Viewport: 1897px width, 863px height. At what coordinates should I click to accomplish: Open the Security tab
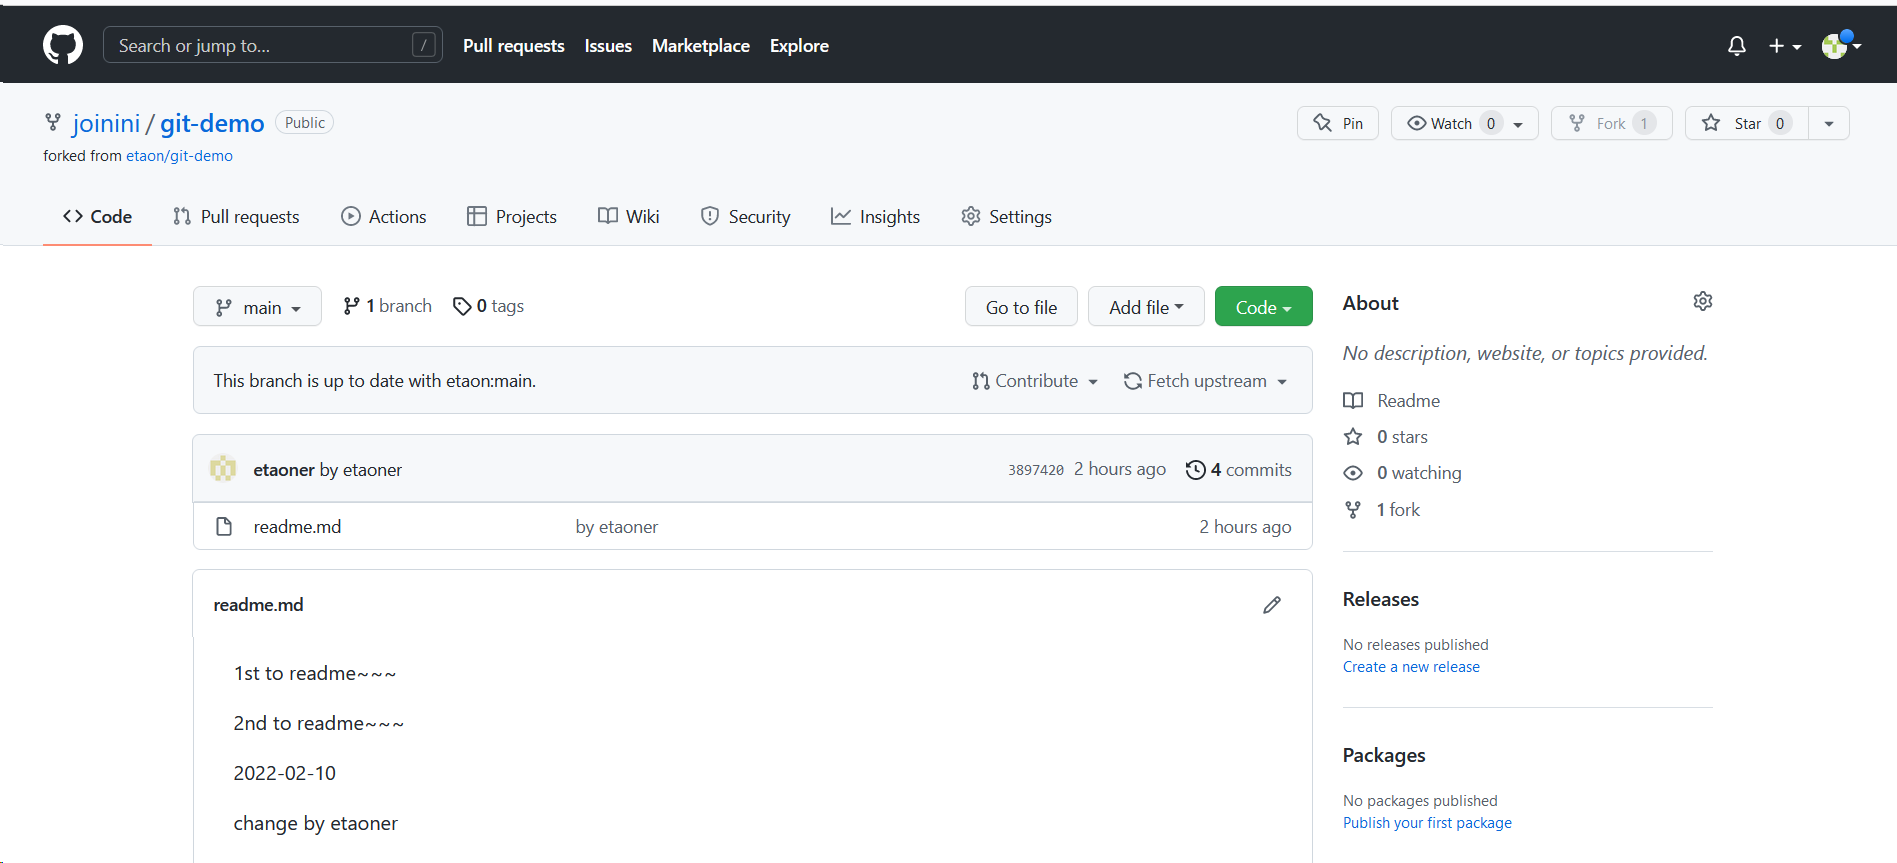(746, 216)
